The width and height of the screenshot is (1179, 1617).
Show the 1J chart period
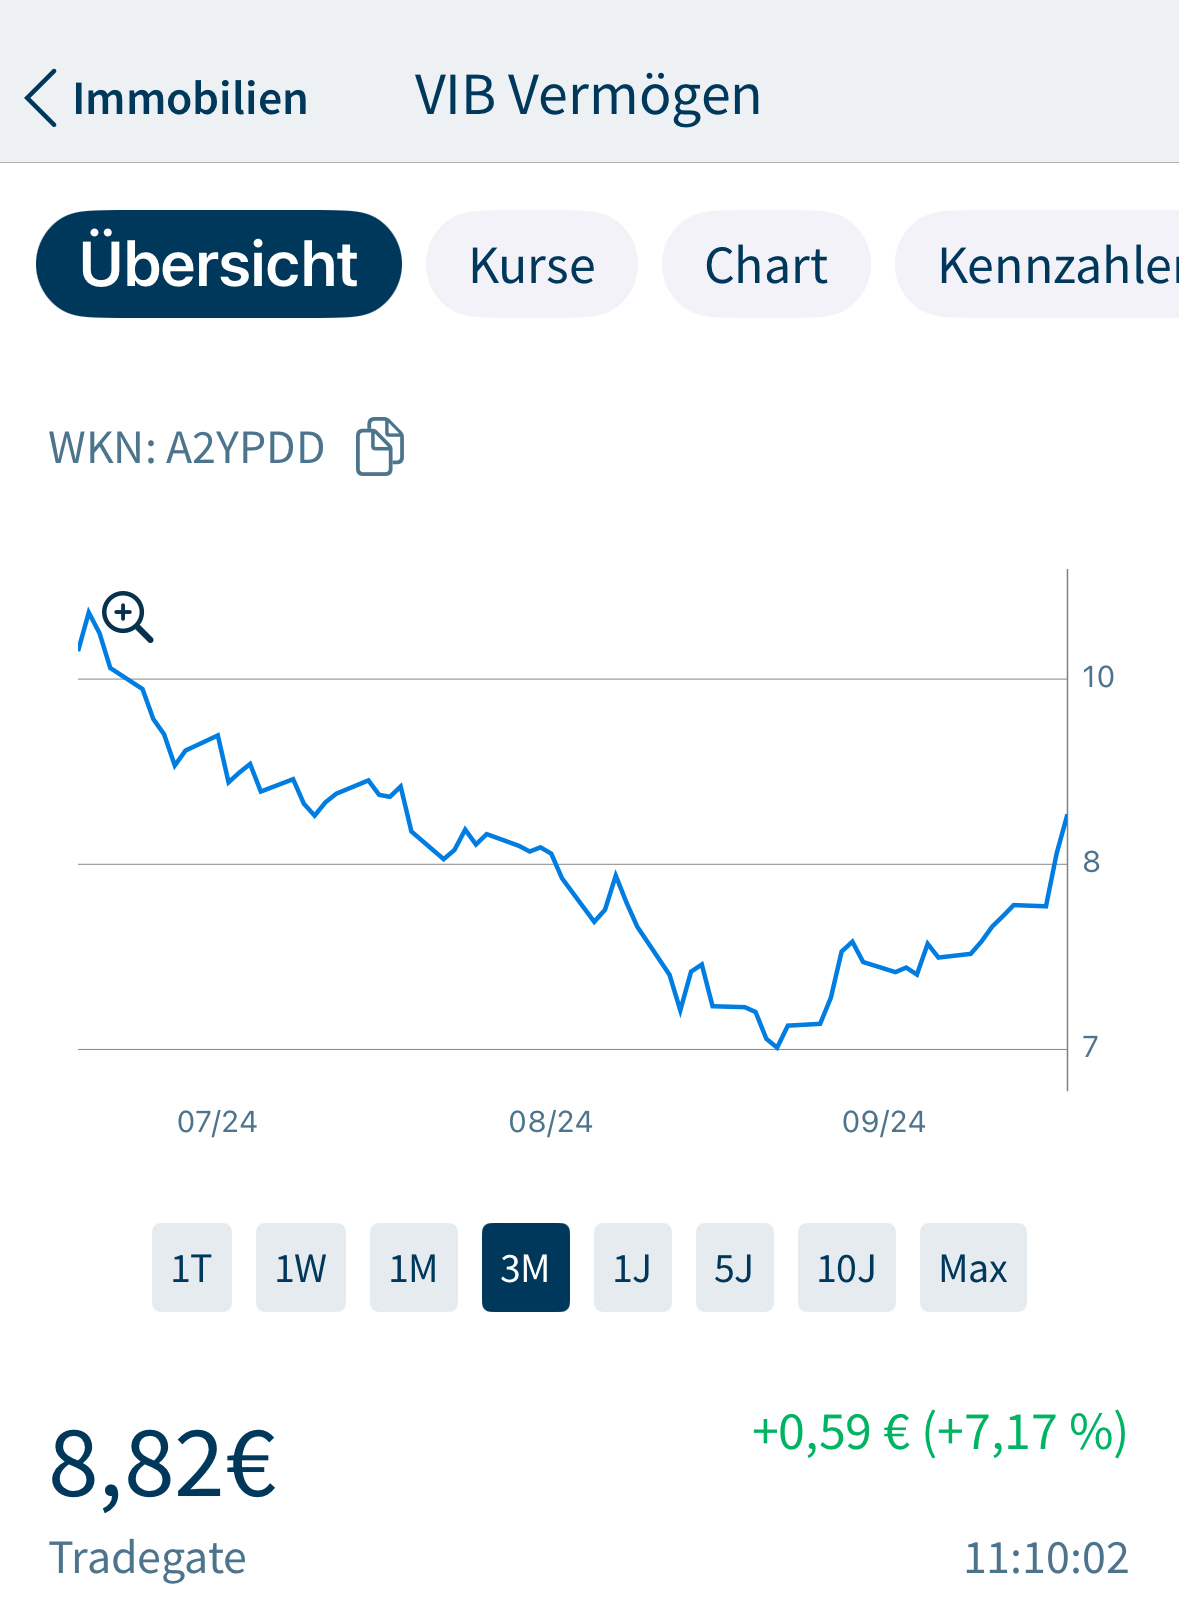(632, 1268)
